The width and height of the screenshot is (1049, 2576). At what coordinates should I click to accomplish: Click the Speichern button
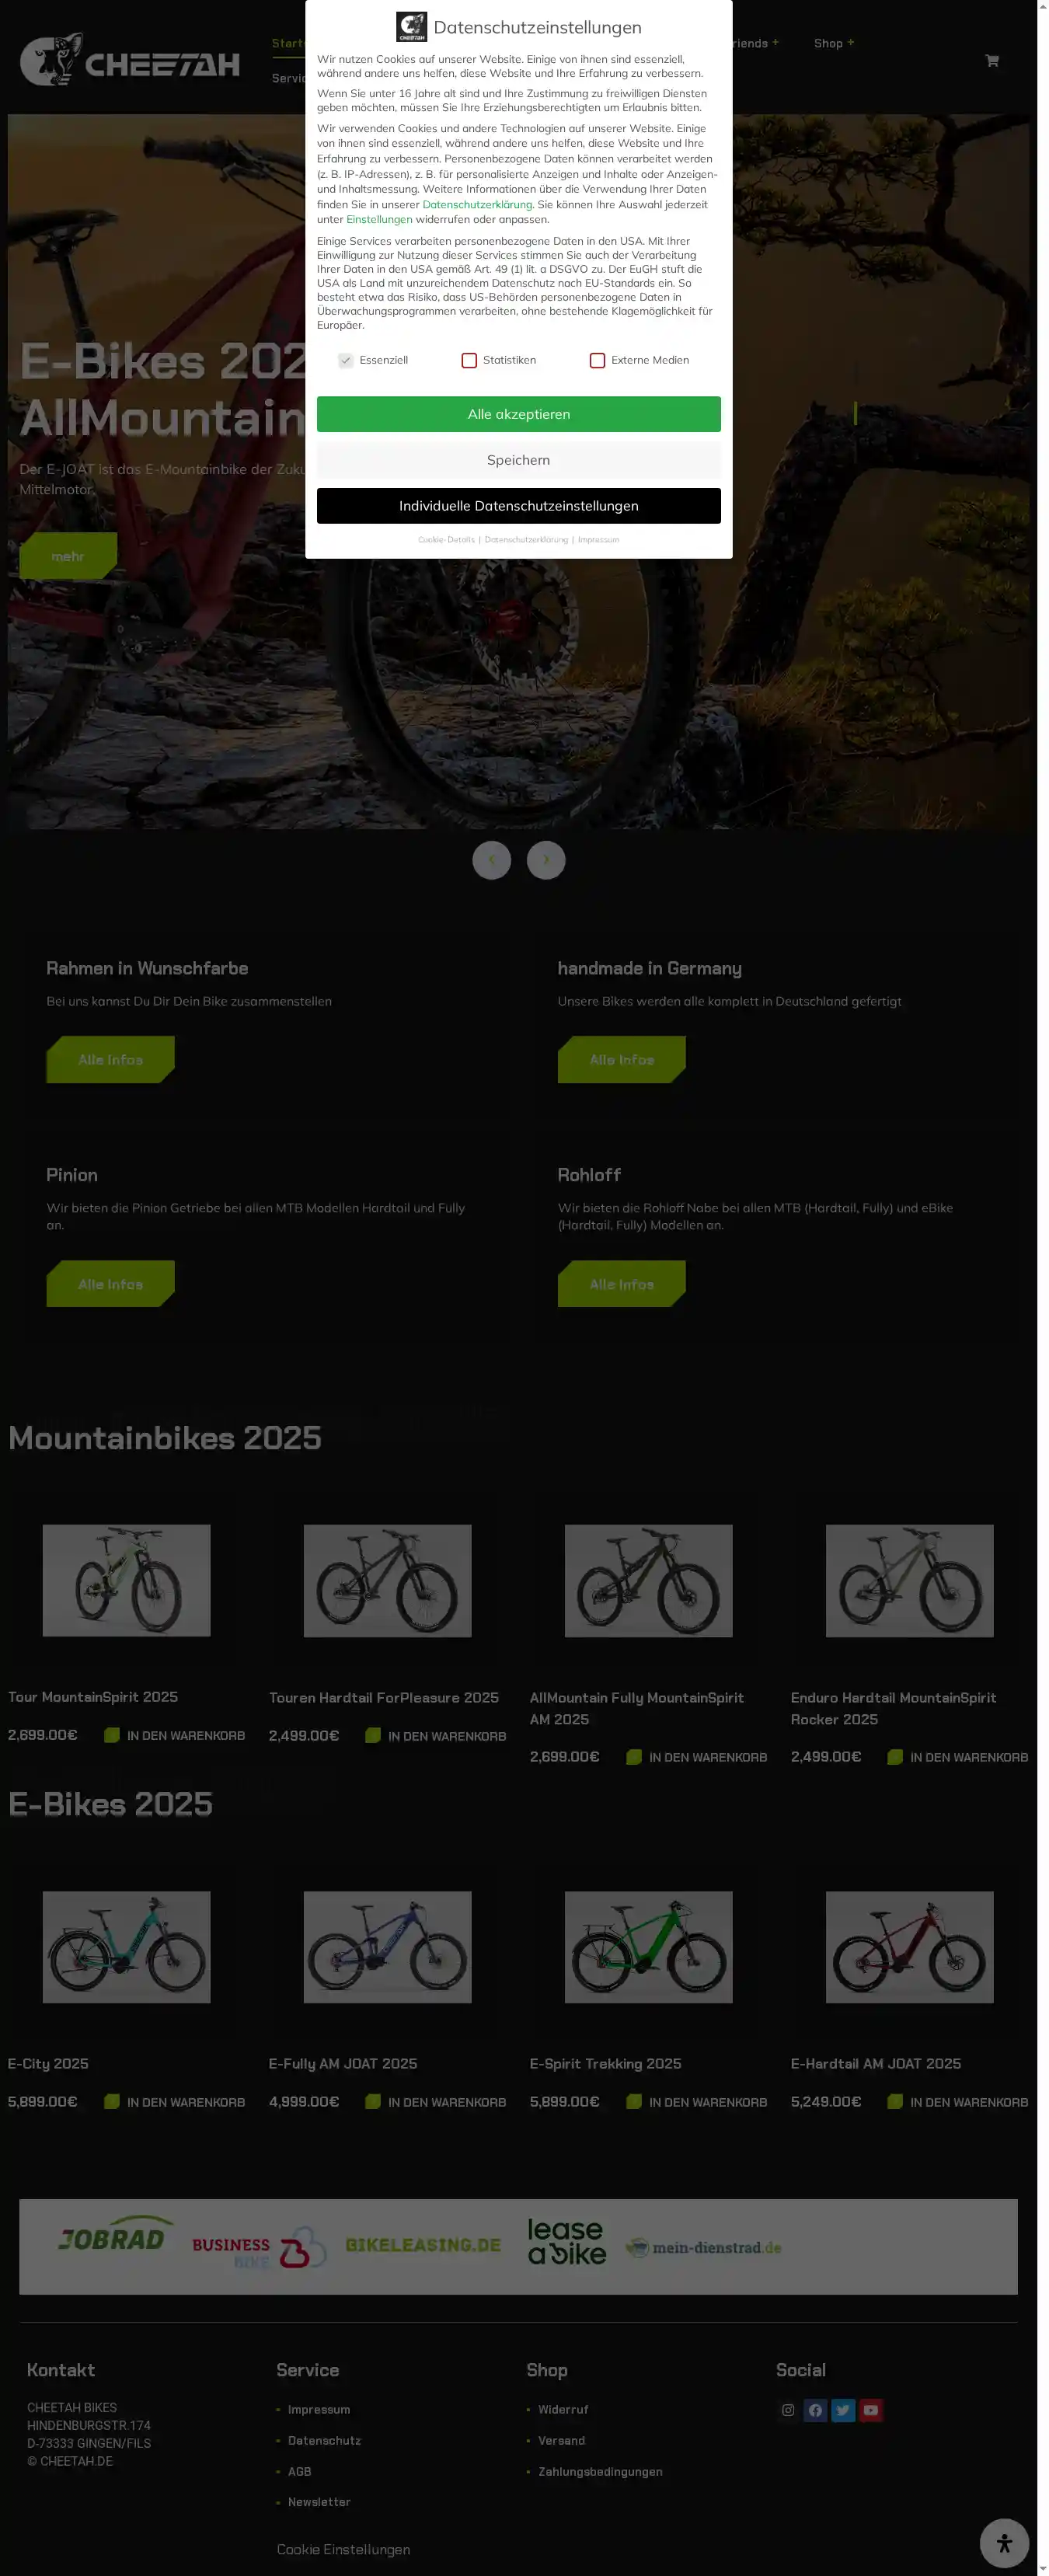point(518,460)
